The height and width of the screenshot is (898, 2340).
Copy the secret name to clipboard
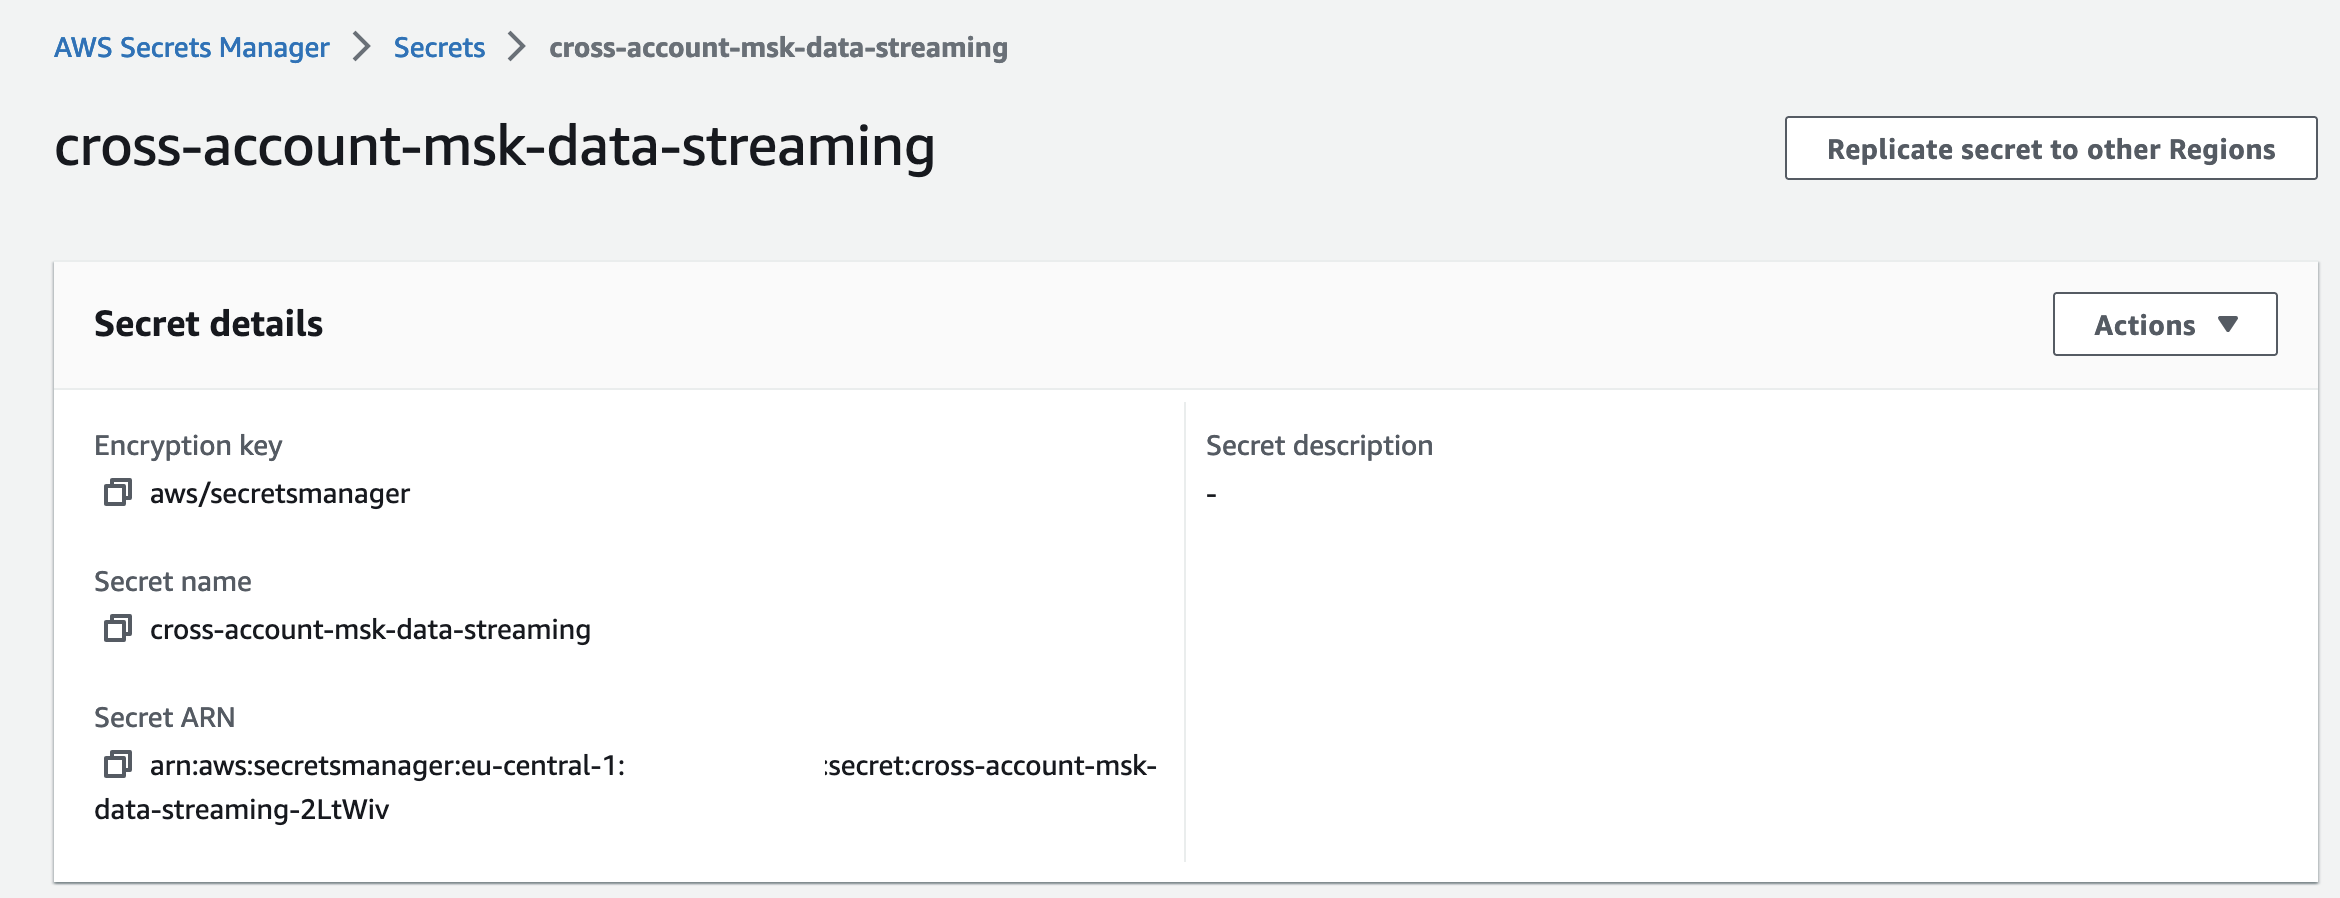[x=118, y=629]
